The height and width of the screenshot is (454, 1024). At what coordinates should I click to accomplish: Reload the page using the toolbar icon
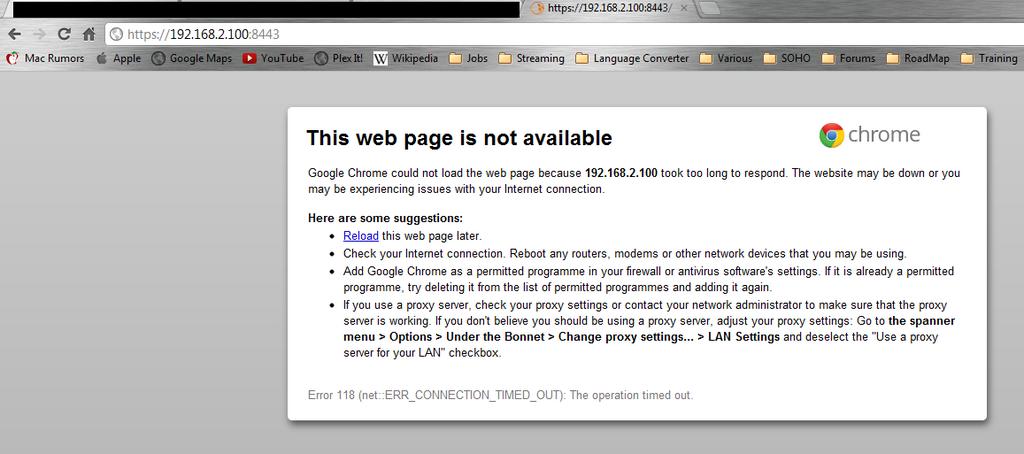click(x=64, y=34)
